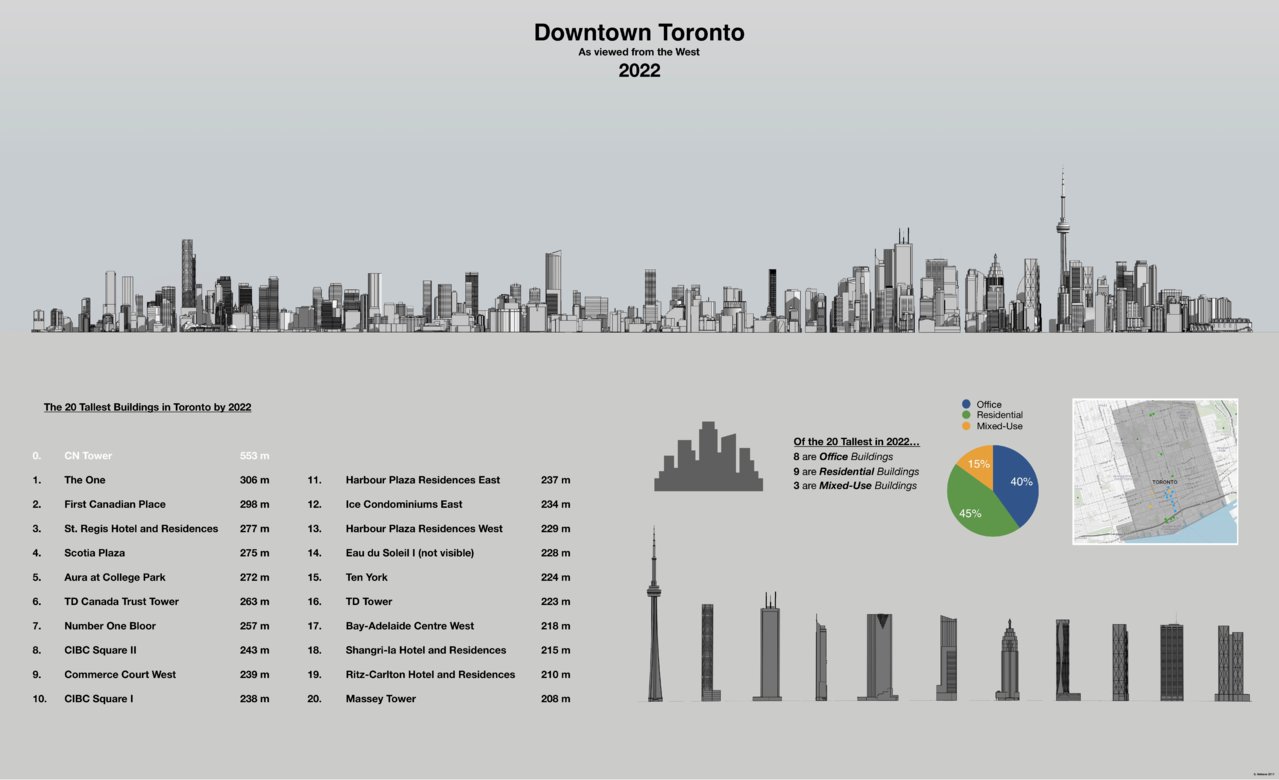Click 'Commerce Court West' entry

[x=120, y=674]
